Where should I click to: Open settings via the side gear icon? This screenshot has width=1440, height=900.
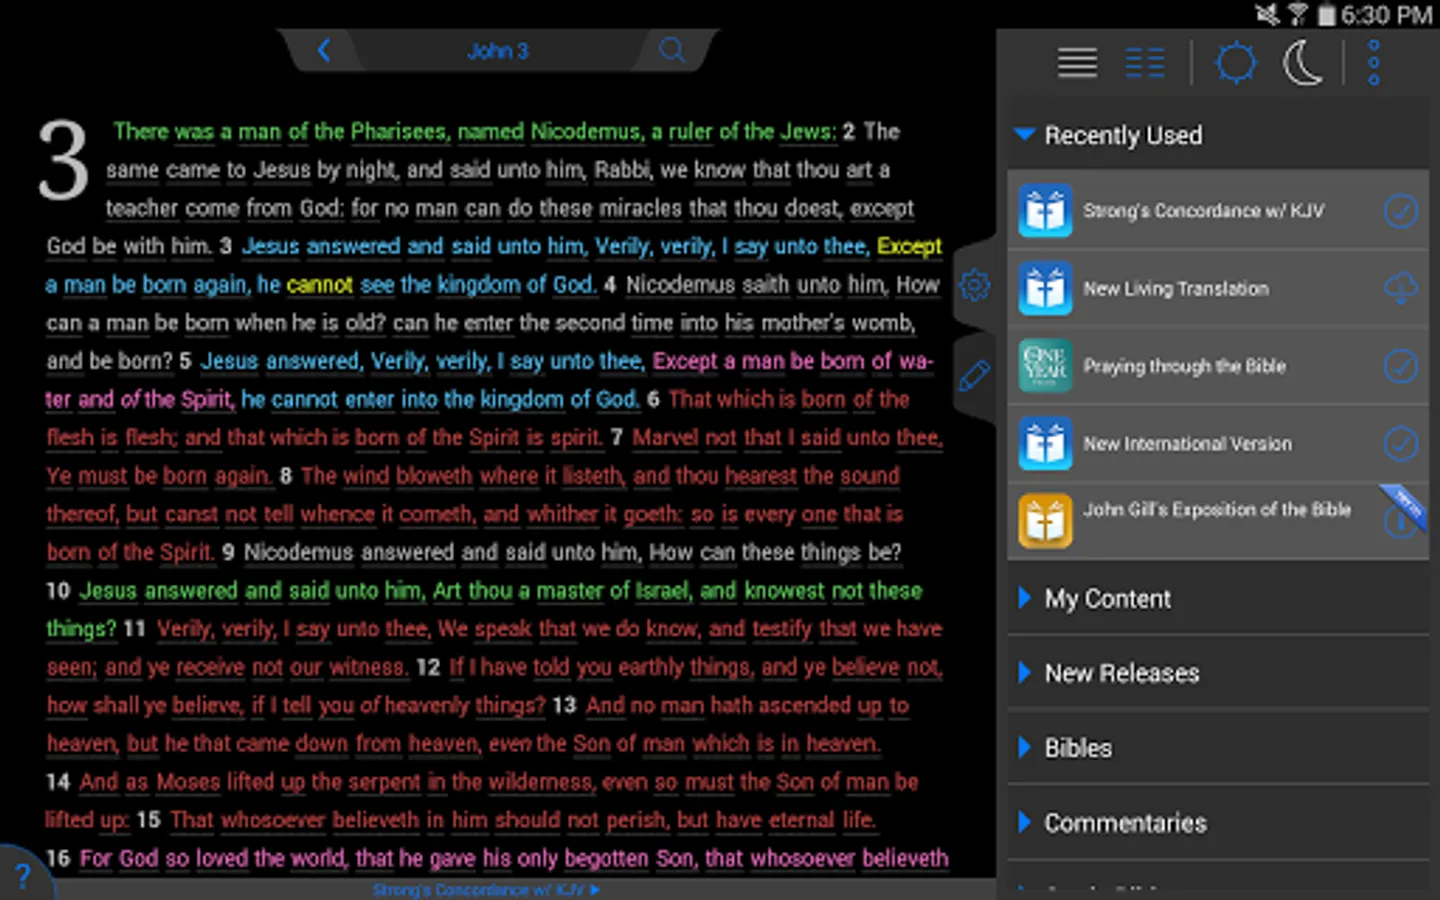click(974, 286)
